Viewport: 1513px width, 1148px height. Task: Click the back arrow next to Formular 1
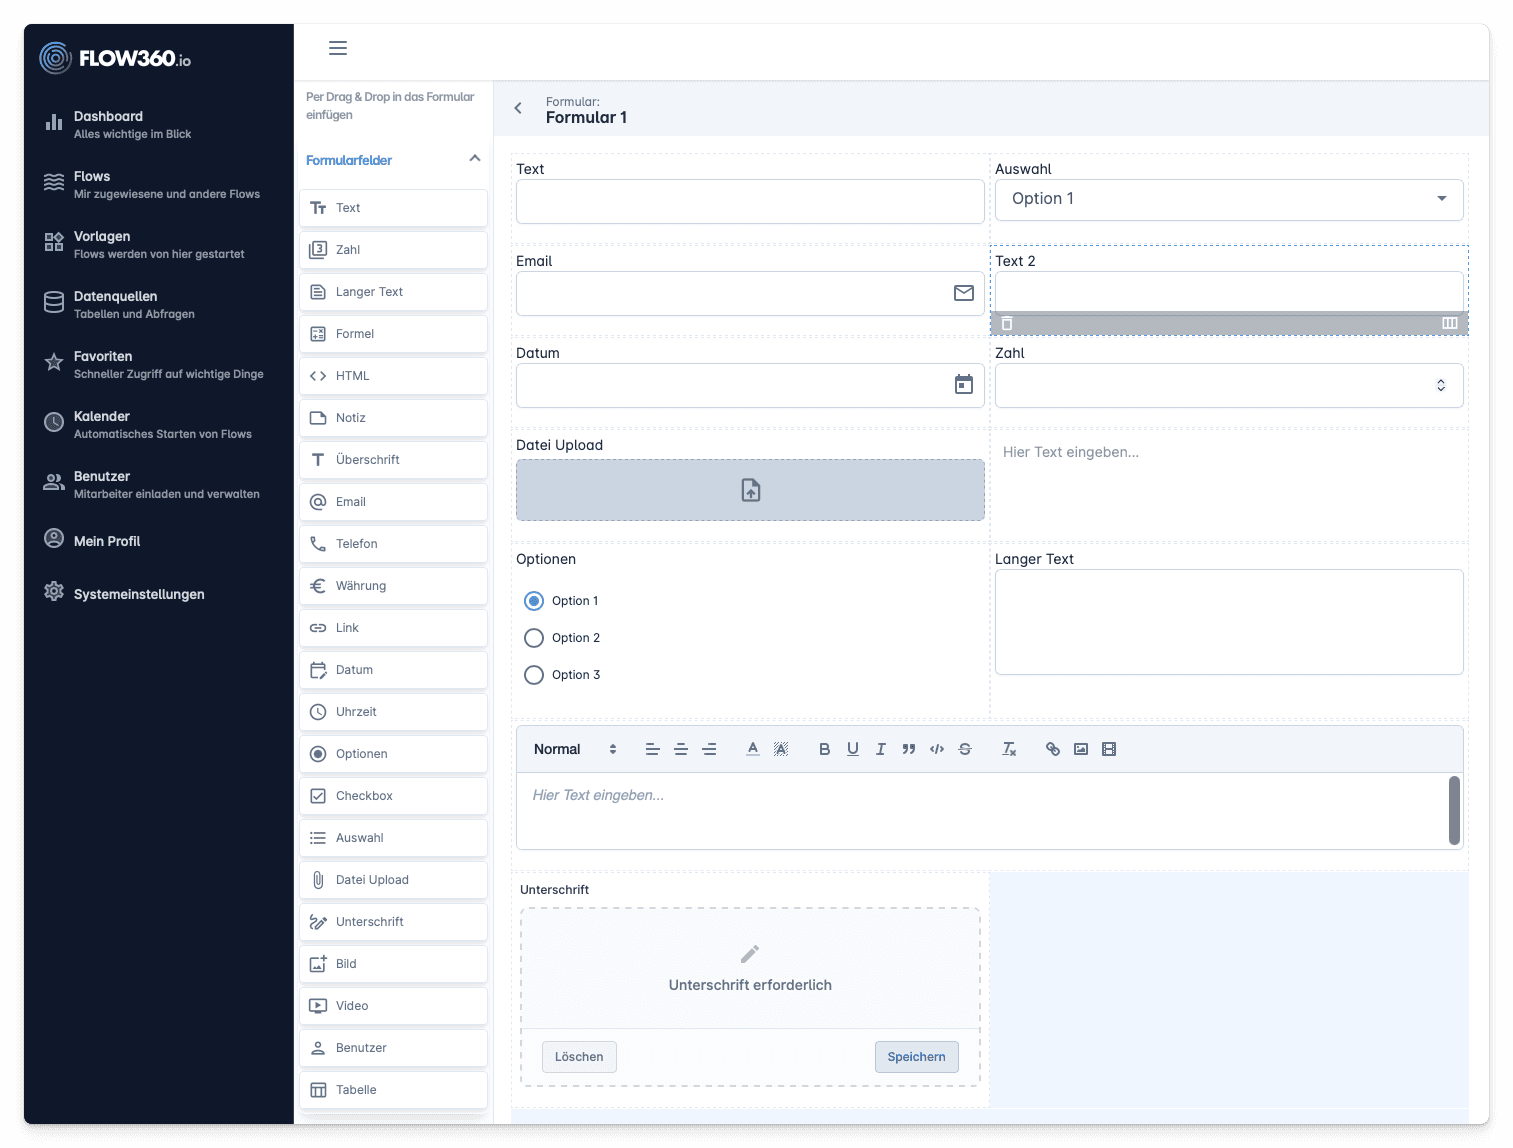(x=518, y=108)
